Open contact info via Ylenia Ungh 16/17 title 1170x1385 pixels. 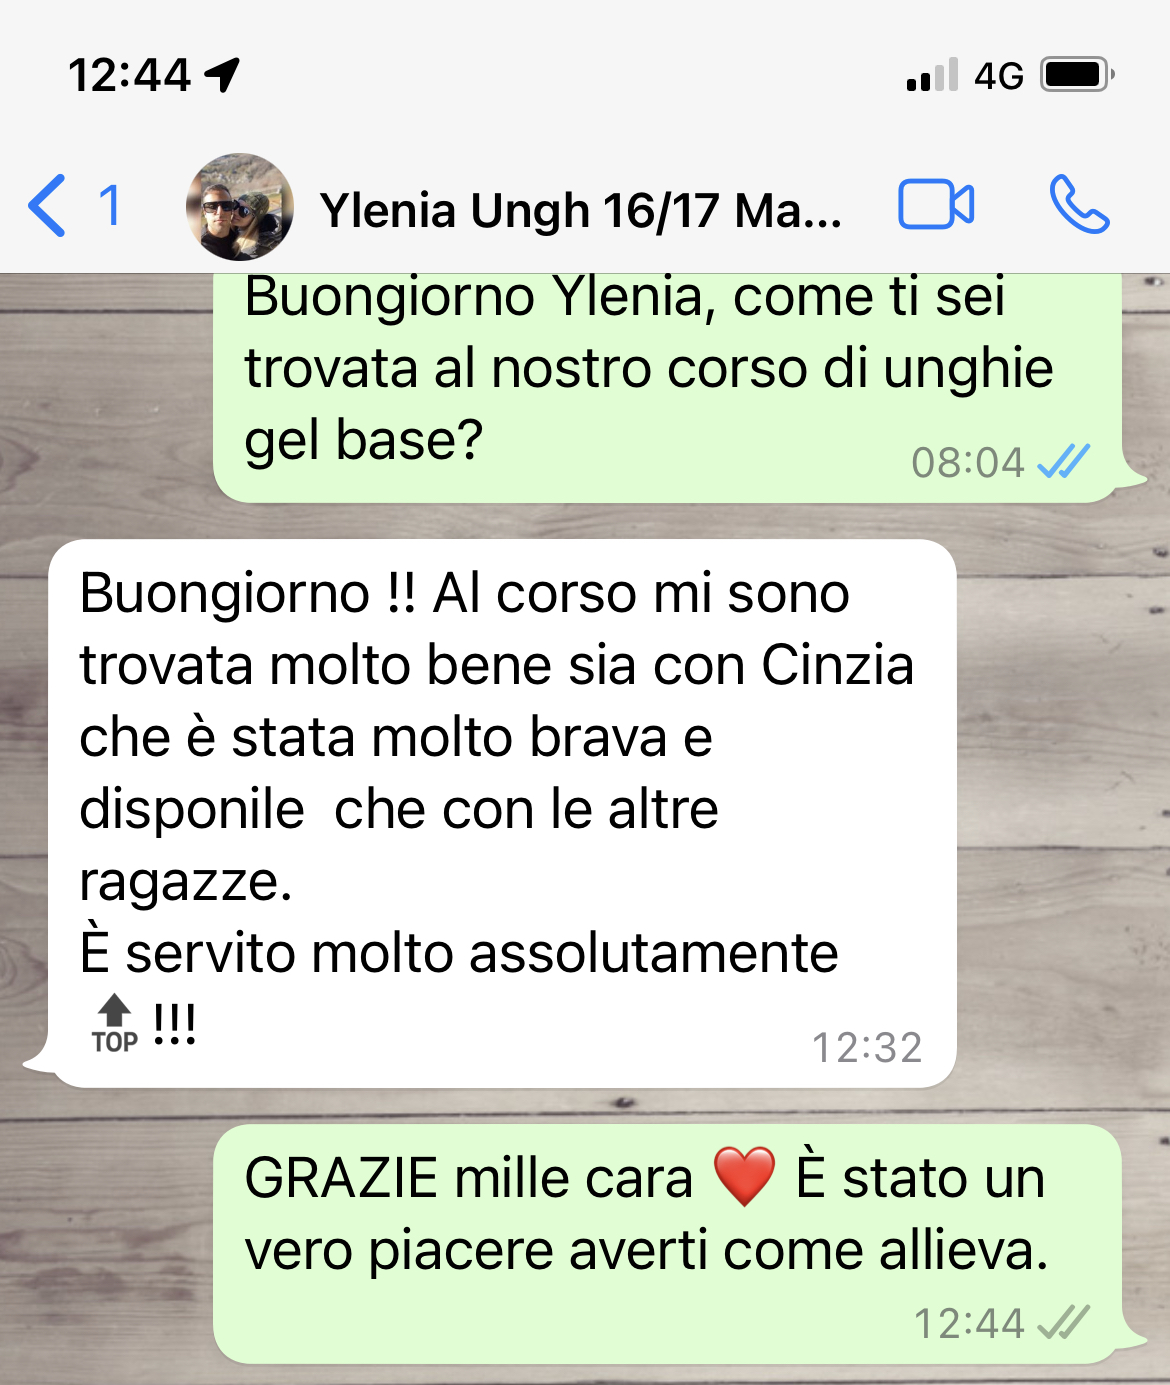[580, 210]
